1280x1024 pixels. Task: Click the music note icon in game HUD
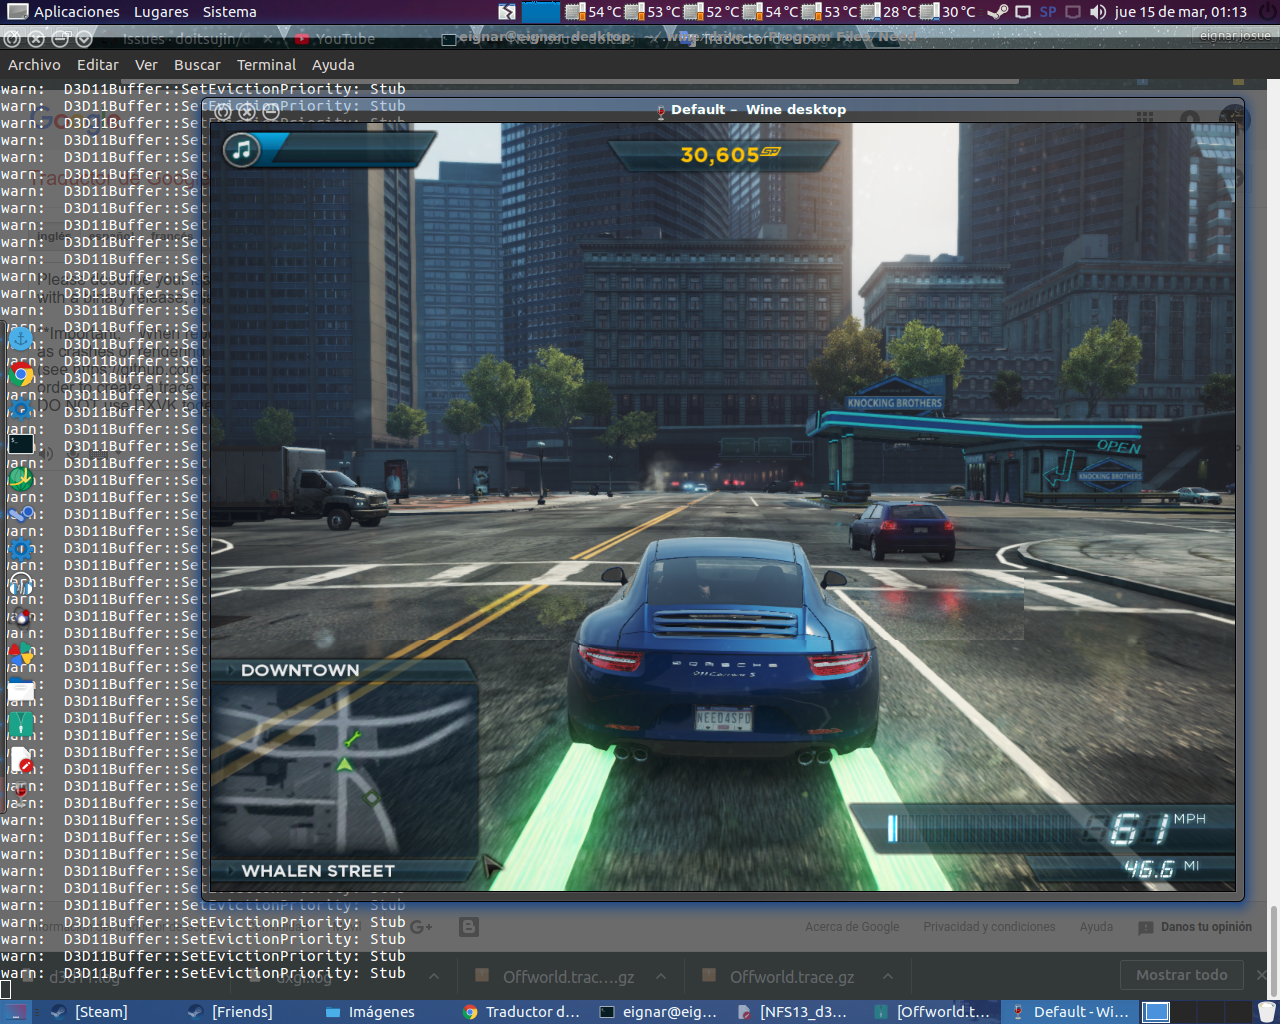tap(241, 150)
